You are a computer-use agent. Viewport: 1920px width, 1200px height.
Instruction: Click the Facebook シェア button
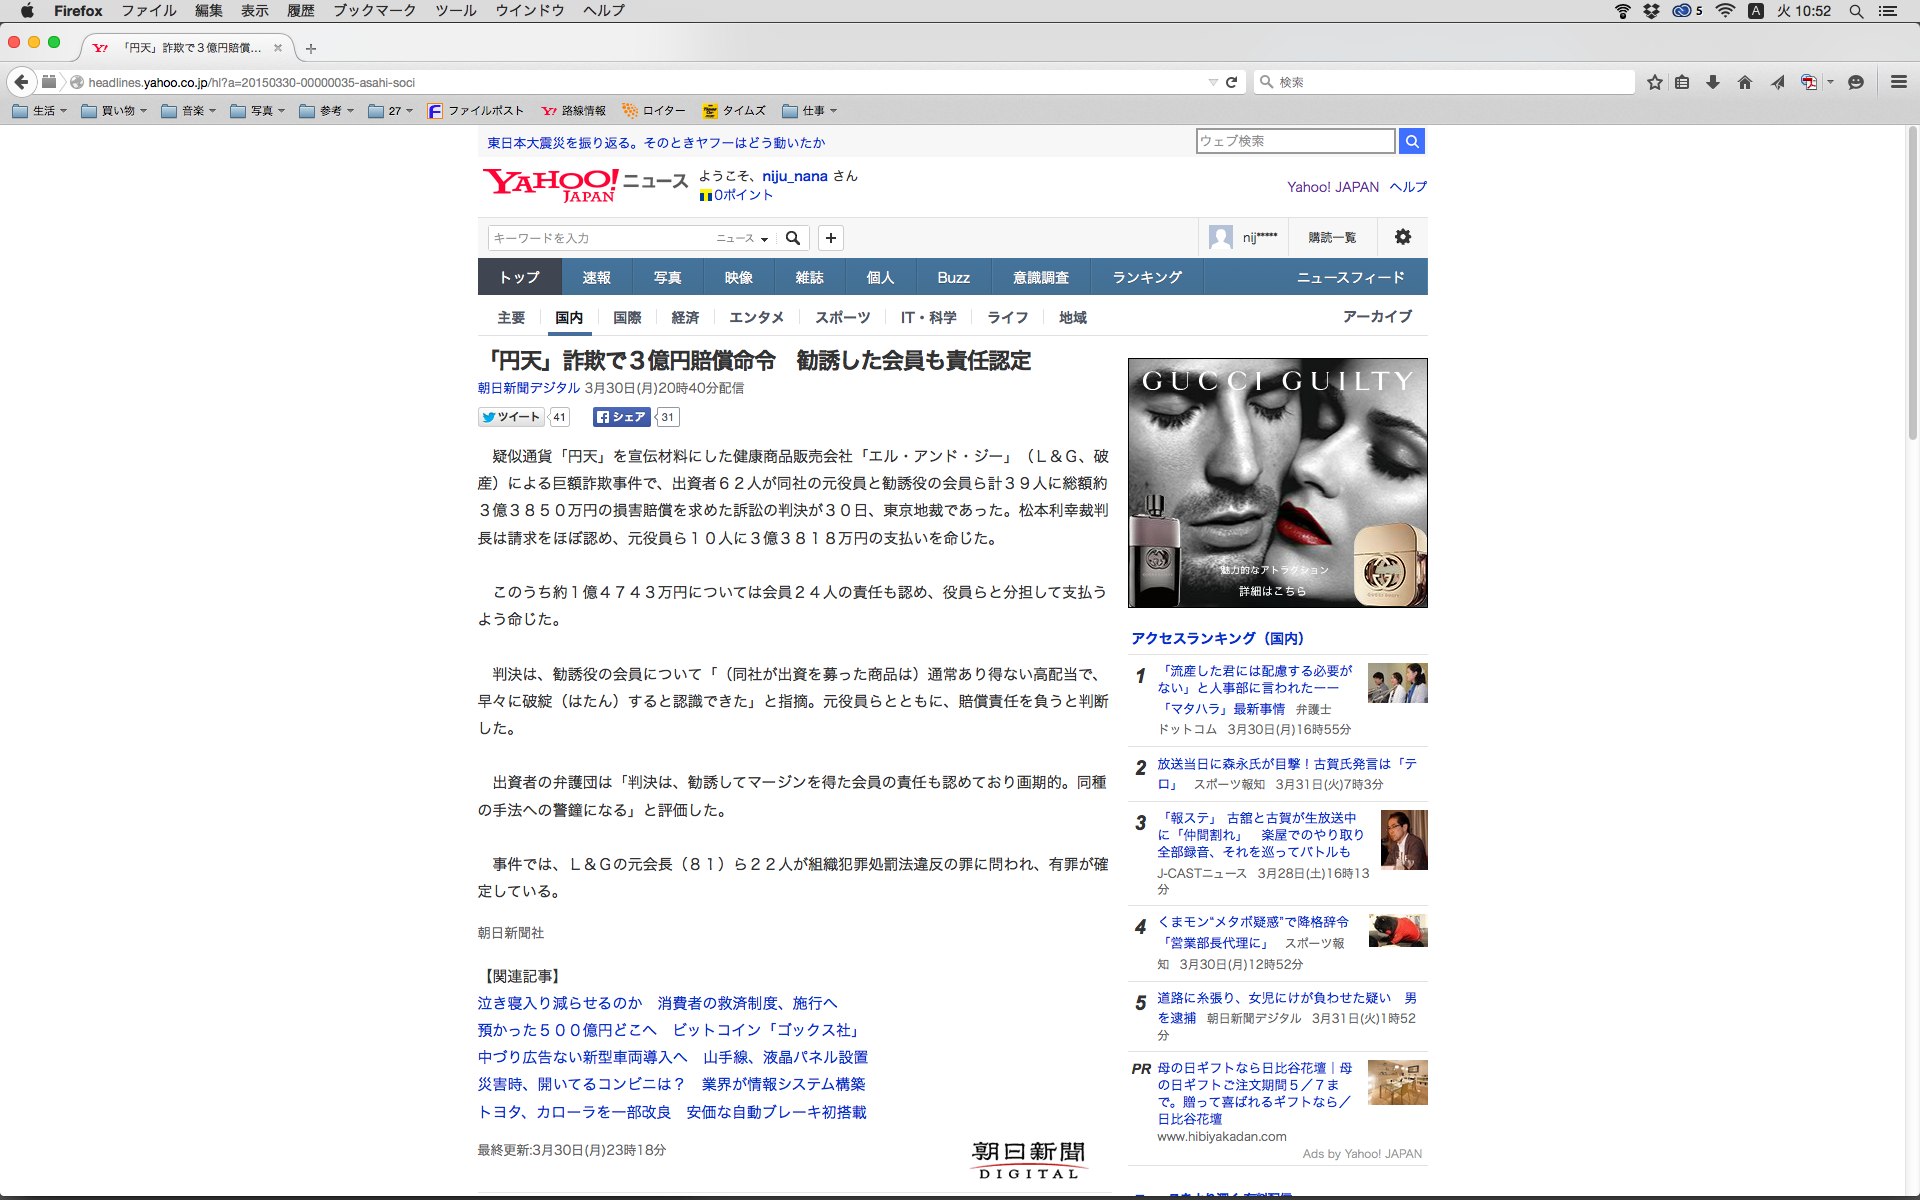point(621,417)
